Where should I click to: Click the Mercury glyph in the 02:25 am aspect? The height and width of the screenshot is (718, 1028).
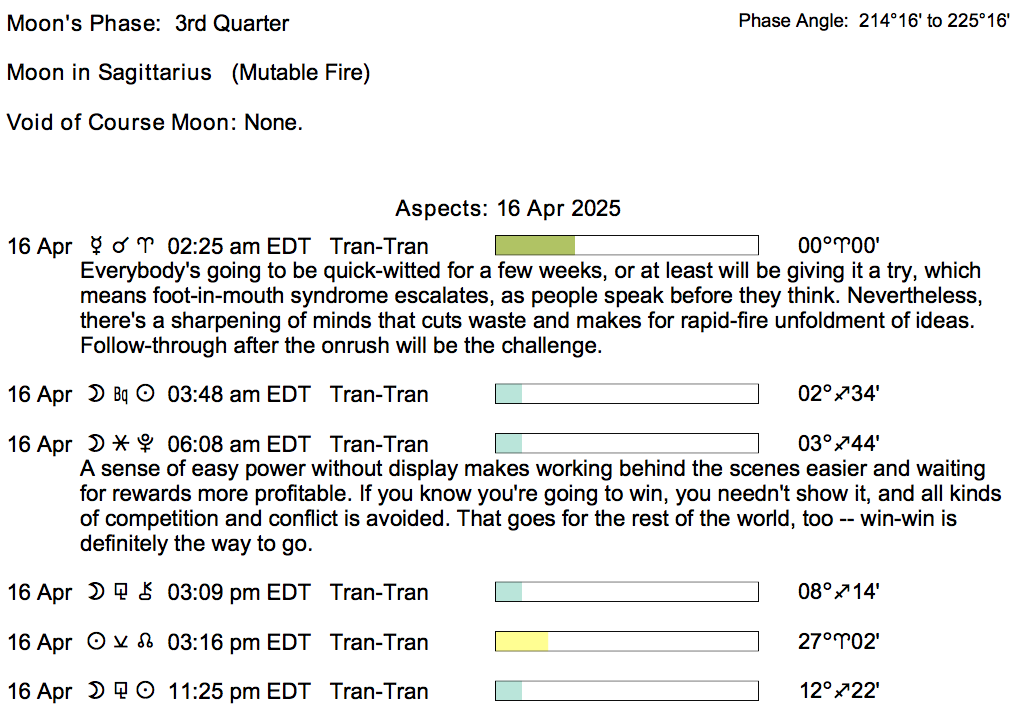click(x=96, y=246)
